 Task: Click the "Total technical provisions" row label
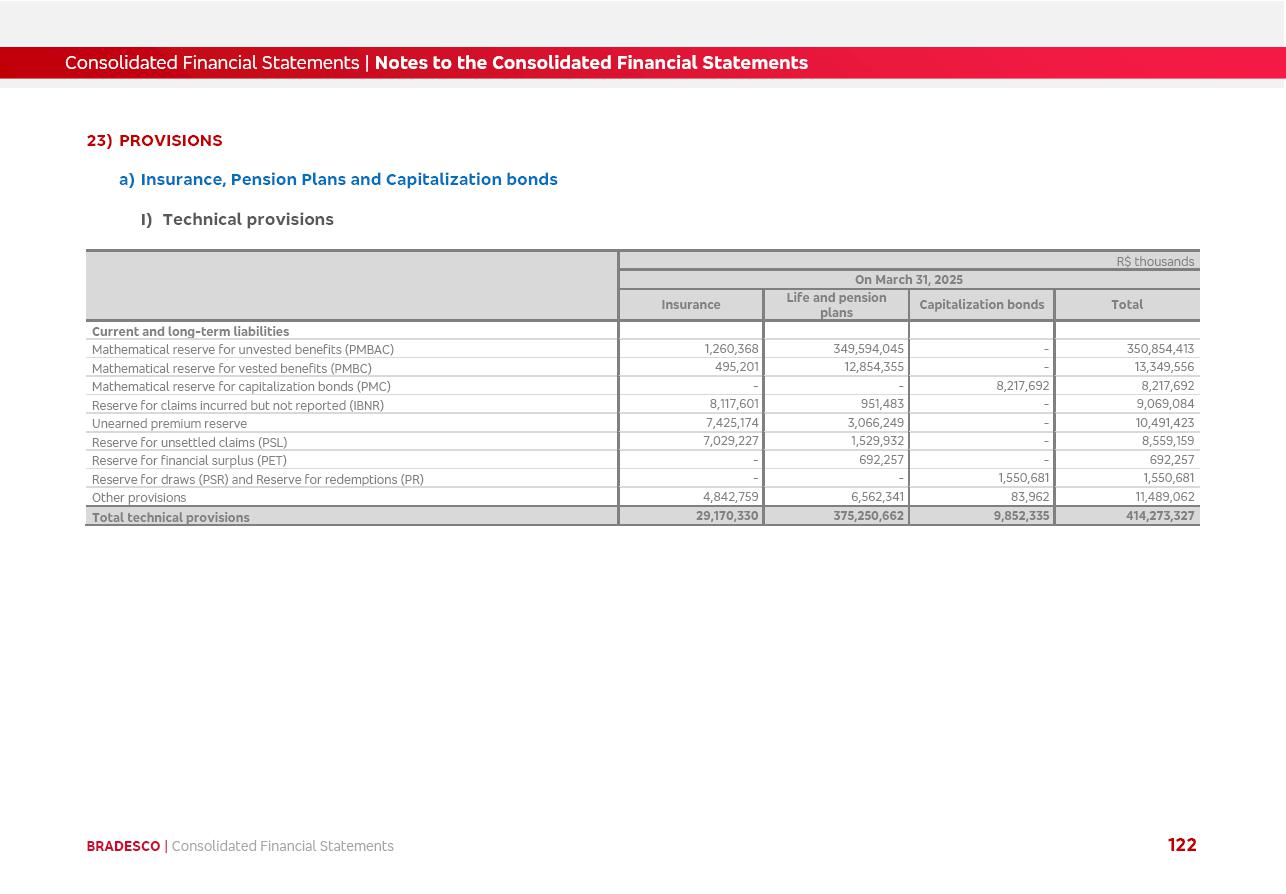tap(170, 518)
